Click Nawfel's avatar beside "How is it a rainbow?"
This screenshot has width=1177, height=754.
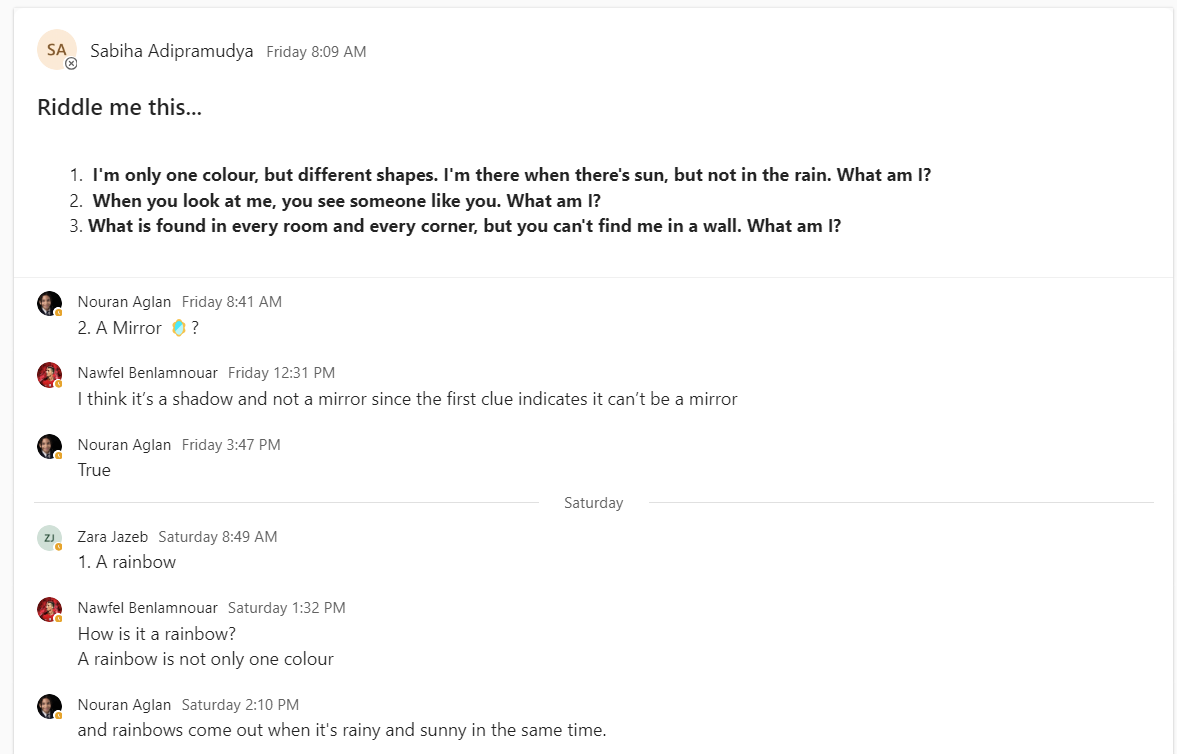coord(49,609)
